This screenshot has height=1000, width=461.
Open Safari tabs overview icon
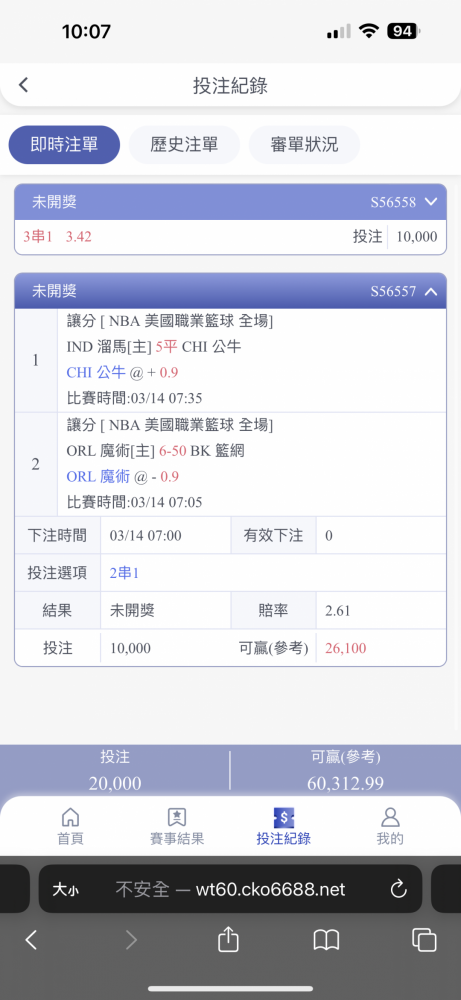pyautogui.click(x=424, y=939)
